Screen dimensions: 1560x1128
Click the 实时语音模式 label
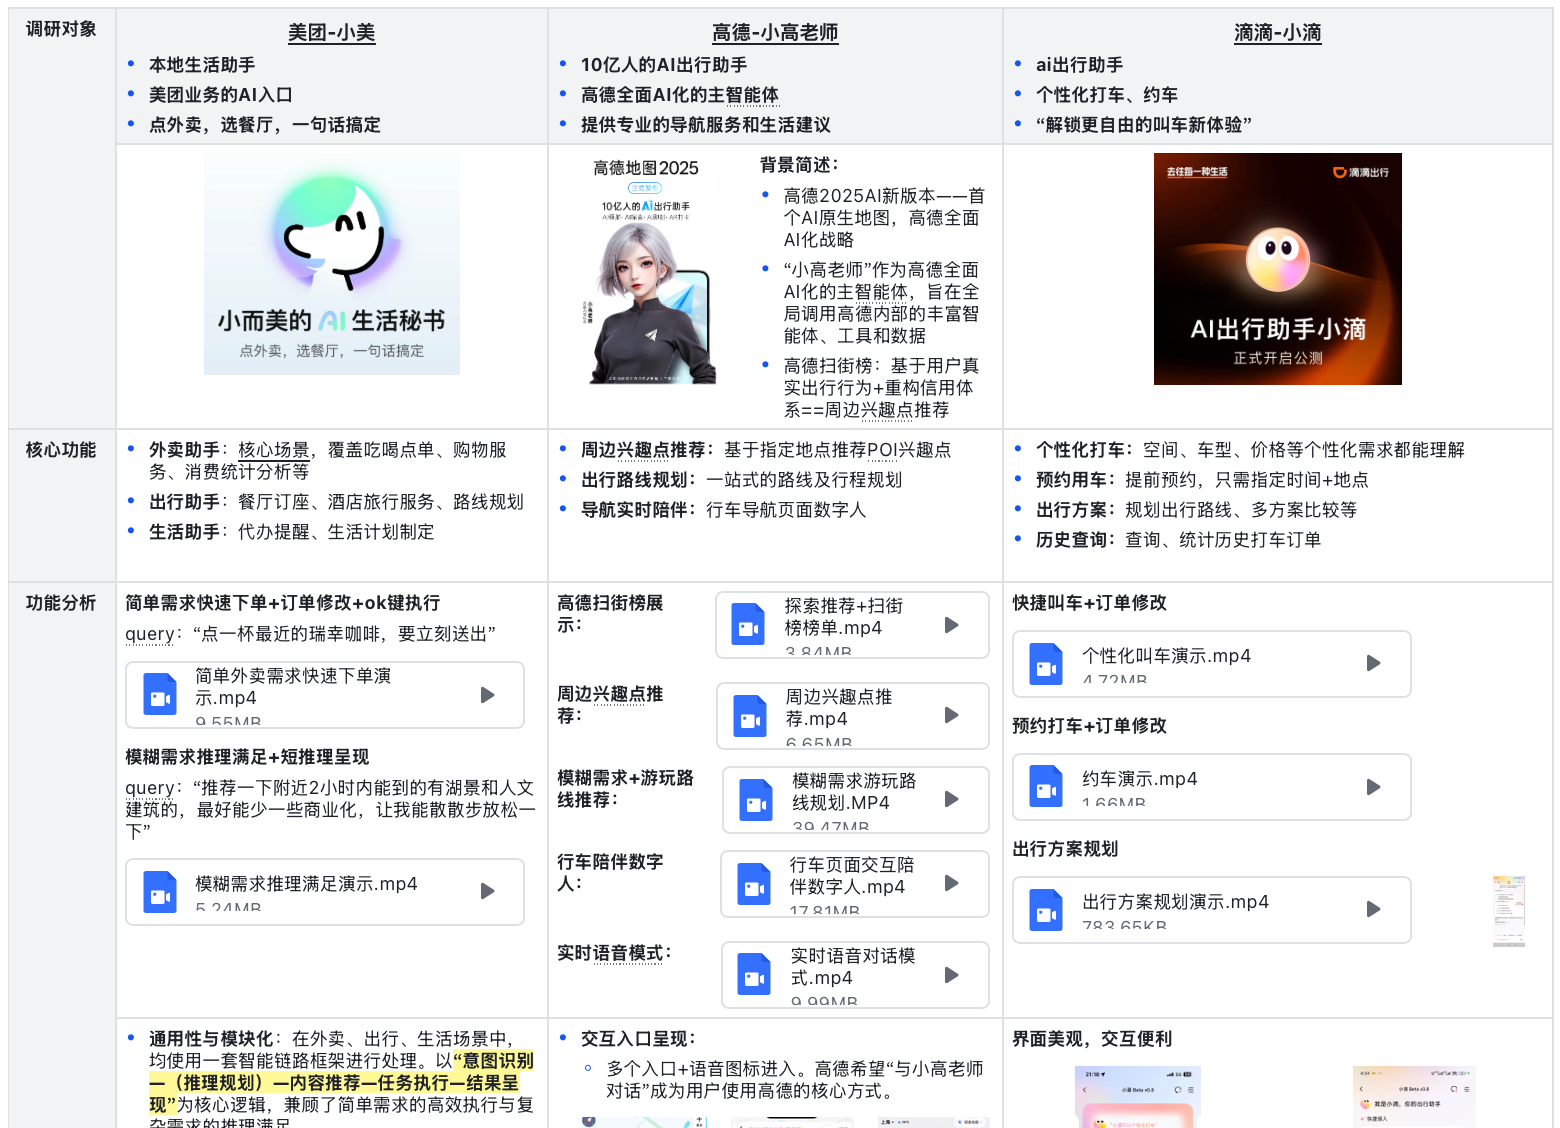[x=615, y=954]
